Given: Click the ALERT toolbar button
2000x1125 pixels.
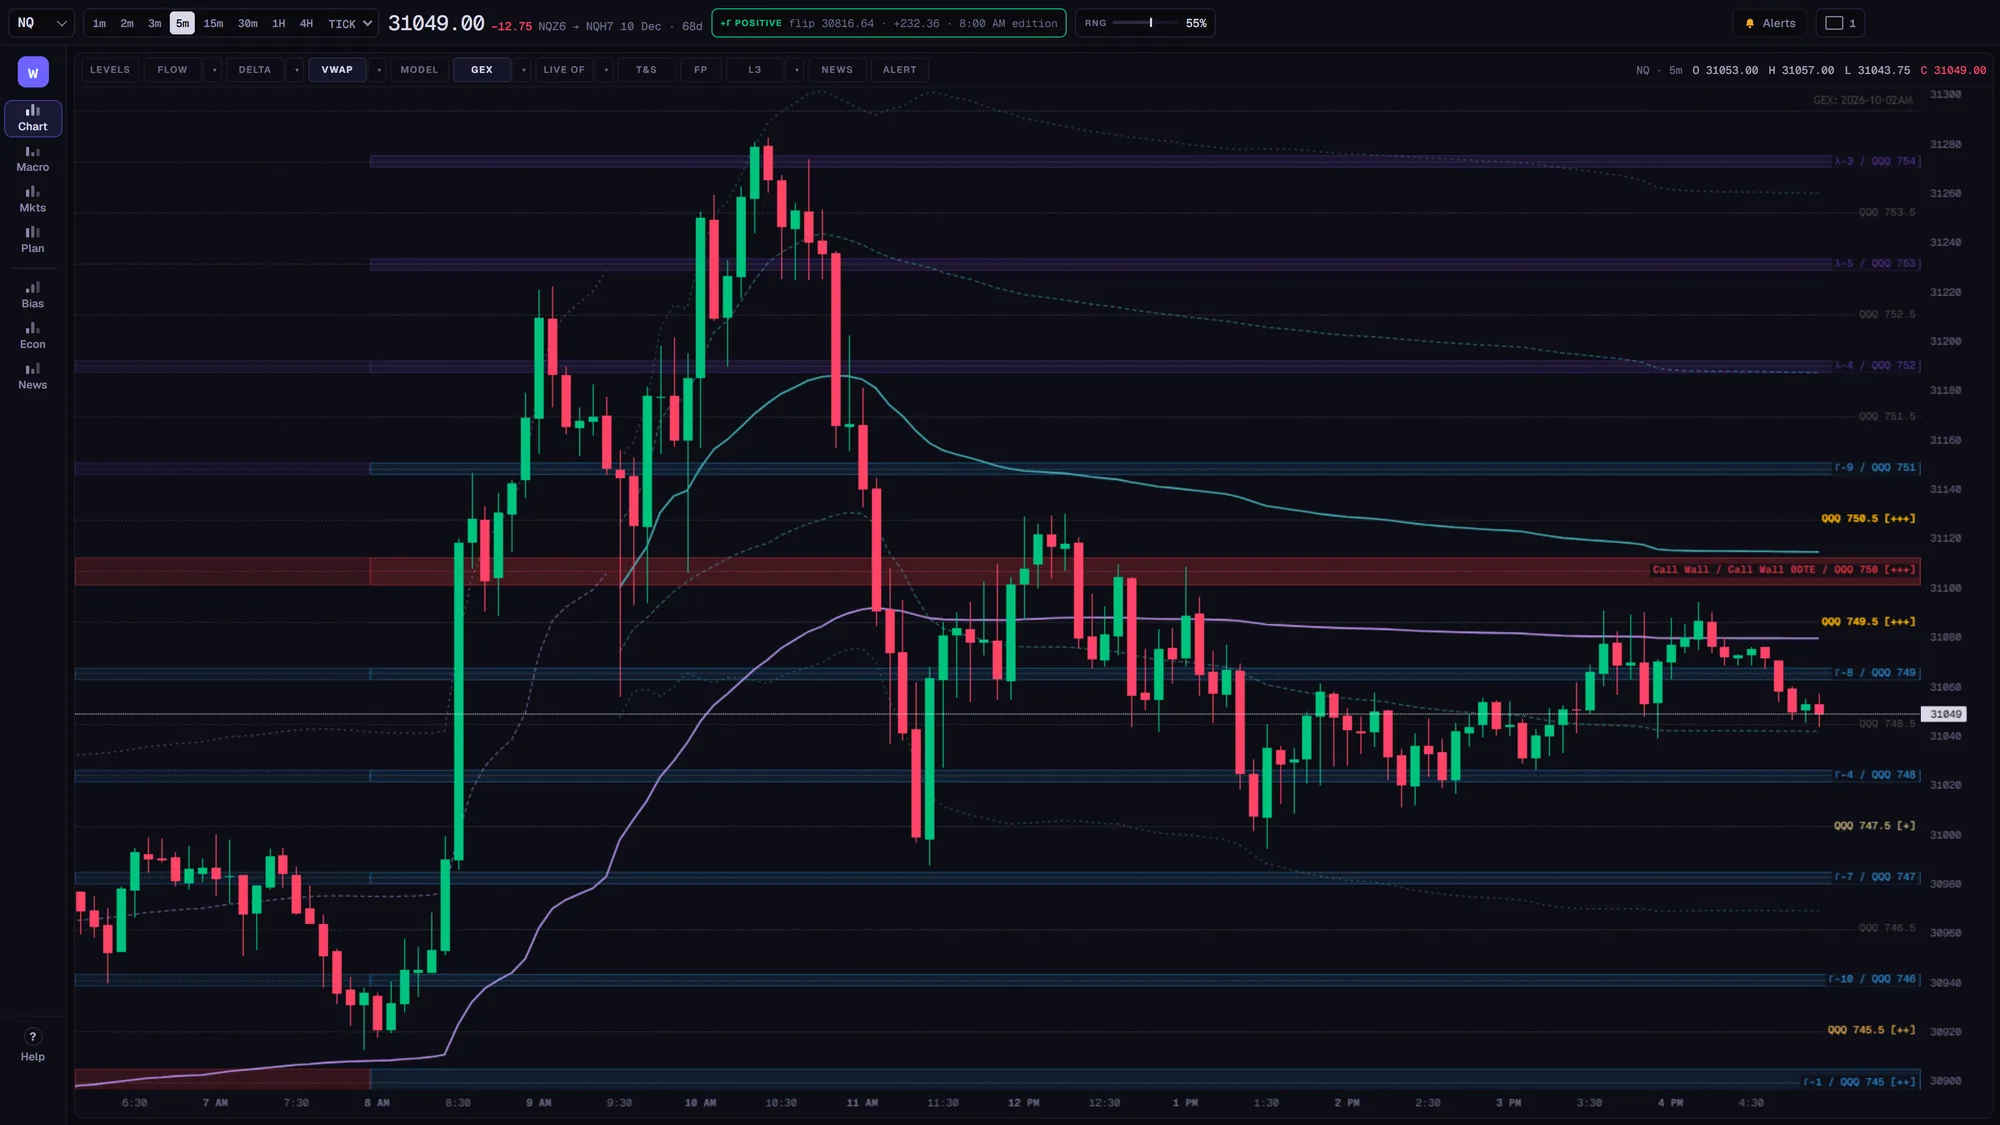Looking at the screenshot, I should pyautogui.click(x=900, y=70).
